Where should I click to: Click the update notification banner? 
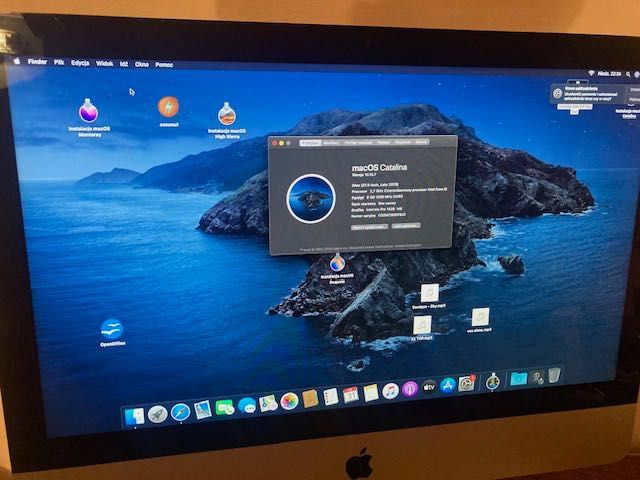(x=594, y=94)
